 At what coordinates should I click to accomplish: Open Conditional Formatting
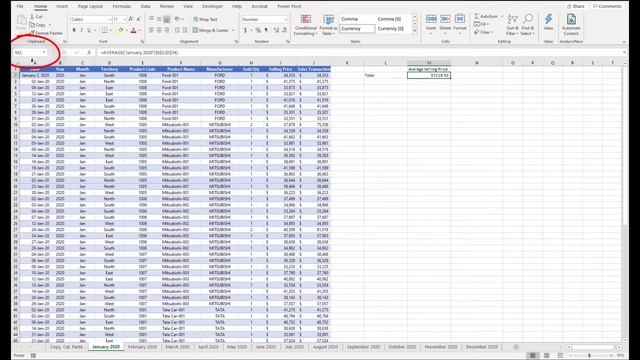point(306,24)
